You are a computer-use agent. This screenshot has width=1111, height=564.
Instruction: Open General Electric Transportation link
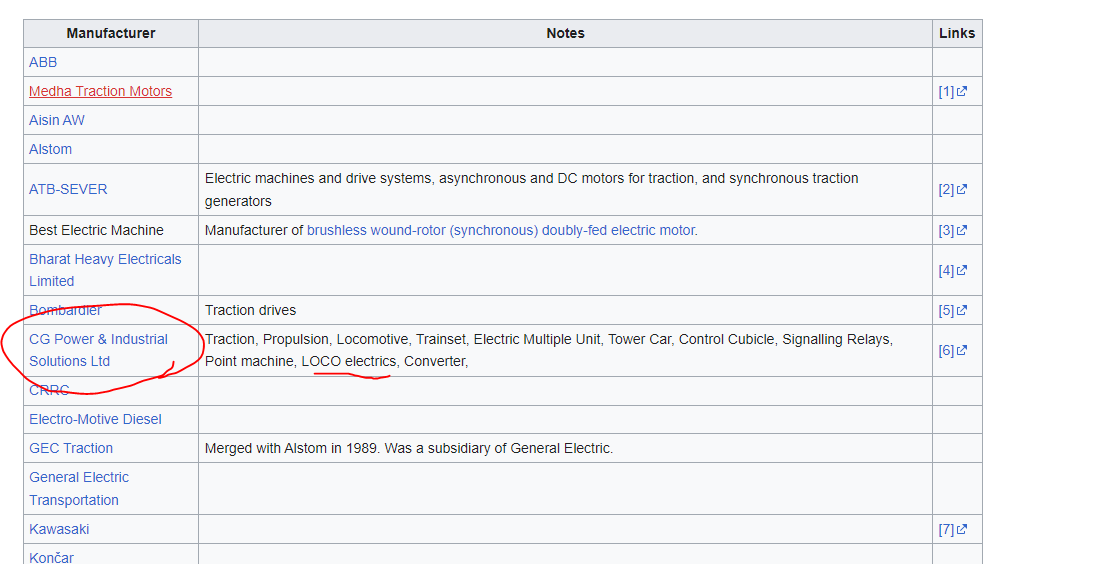pyautogui.click(x=79, y=489)
